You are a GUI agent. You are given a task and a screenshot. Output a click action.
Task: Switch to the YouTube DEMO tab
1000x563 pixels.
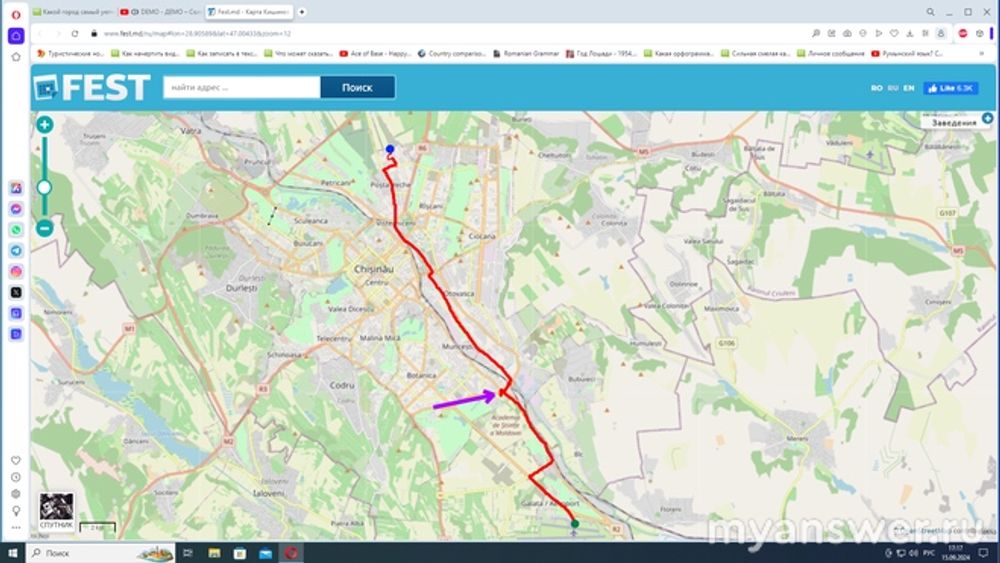159,12
